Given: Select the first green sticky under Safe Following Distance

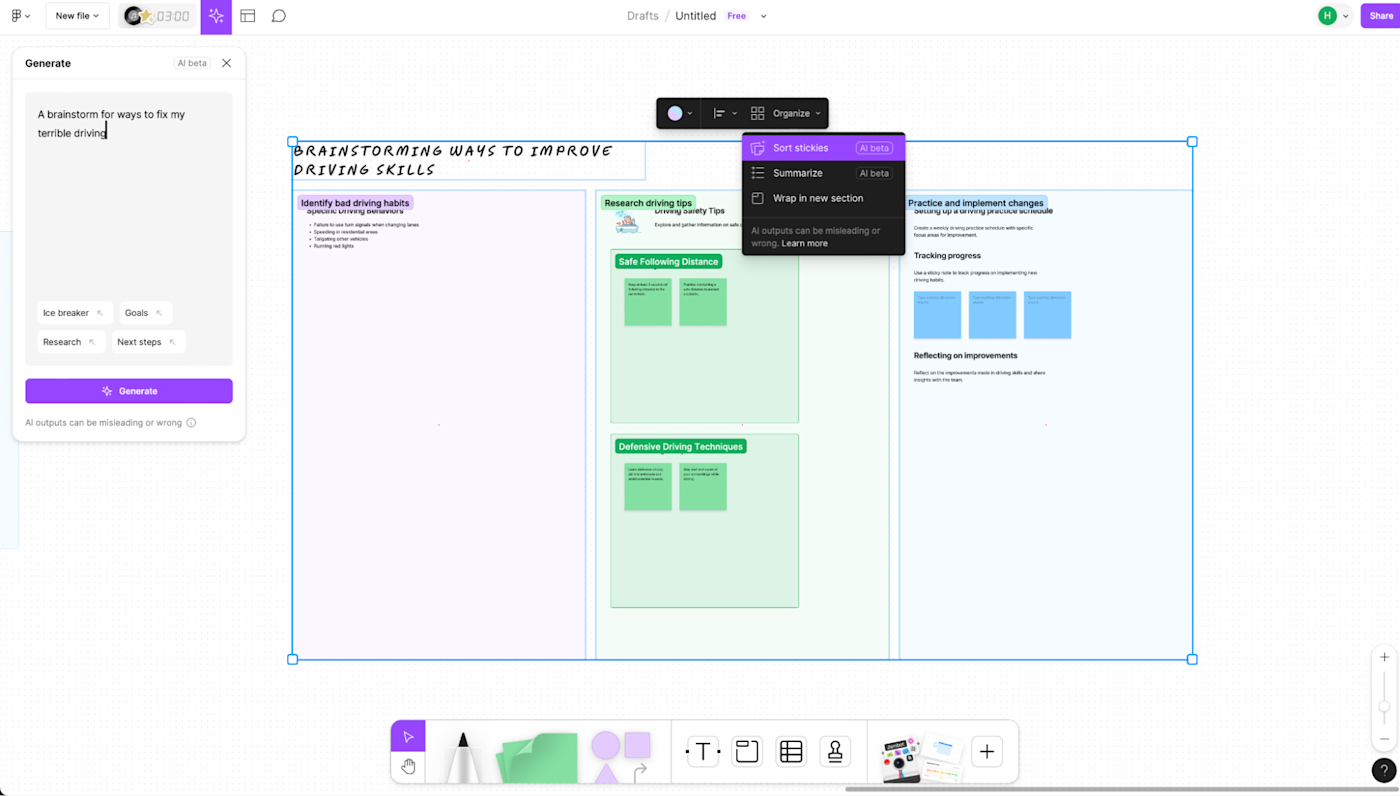Looking at the screenshot, I should click(x=648, y=302).
